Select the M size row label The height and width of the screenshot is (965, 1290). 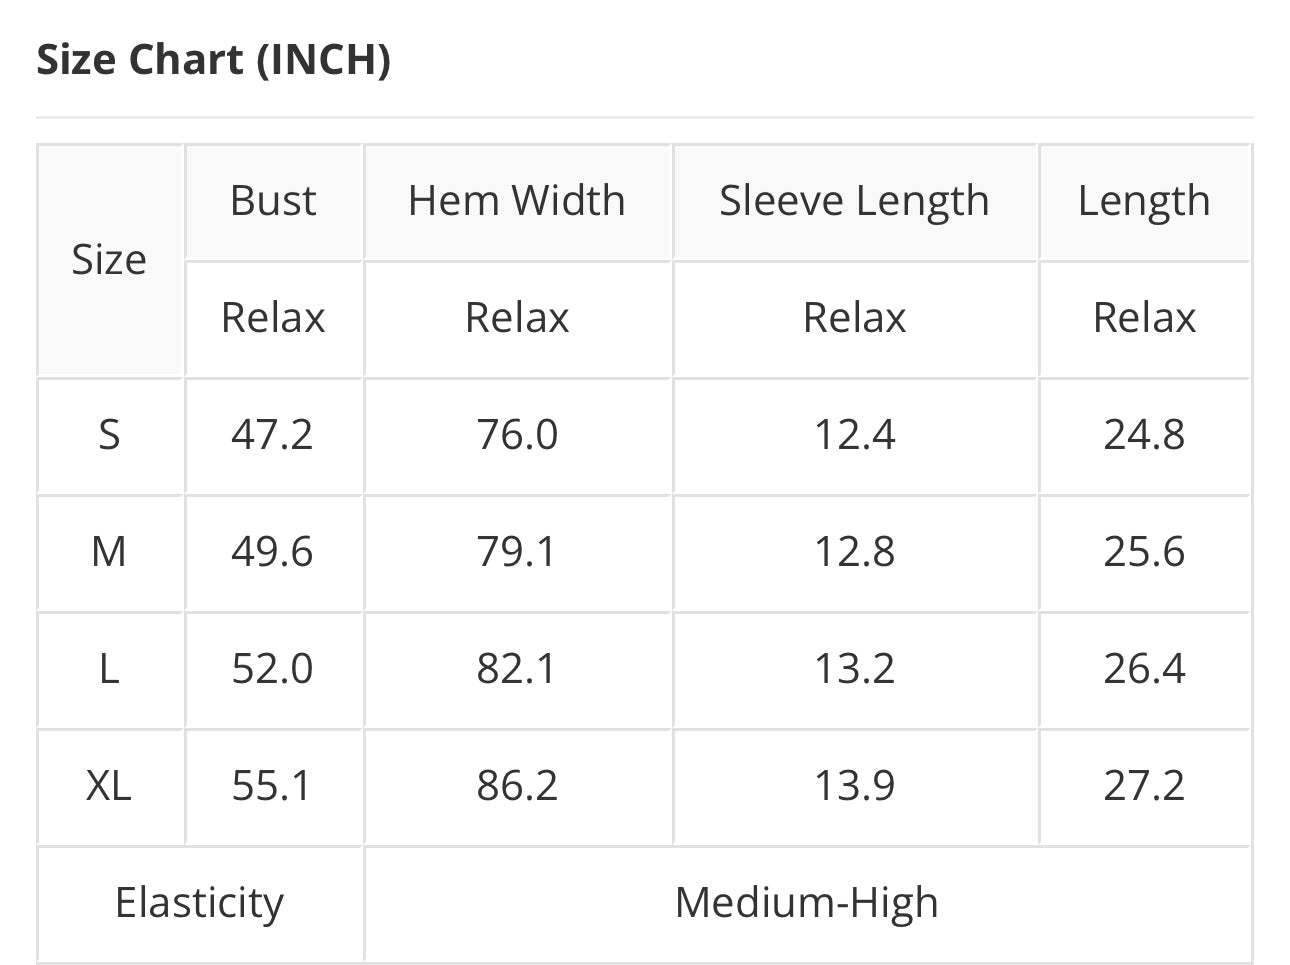pos(110,552)
